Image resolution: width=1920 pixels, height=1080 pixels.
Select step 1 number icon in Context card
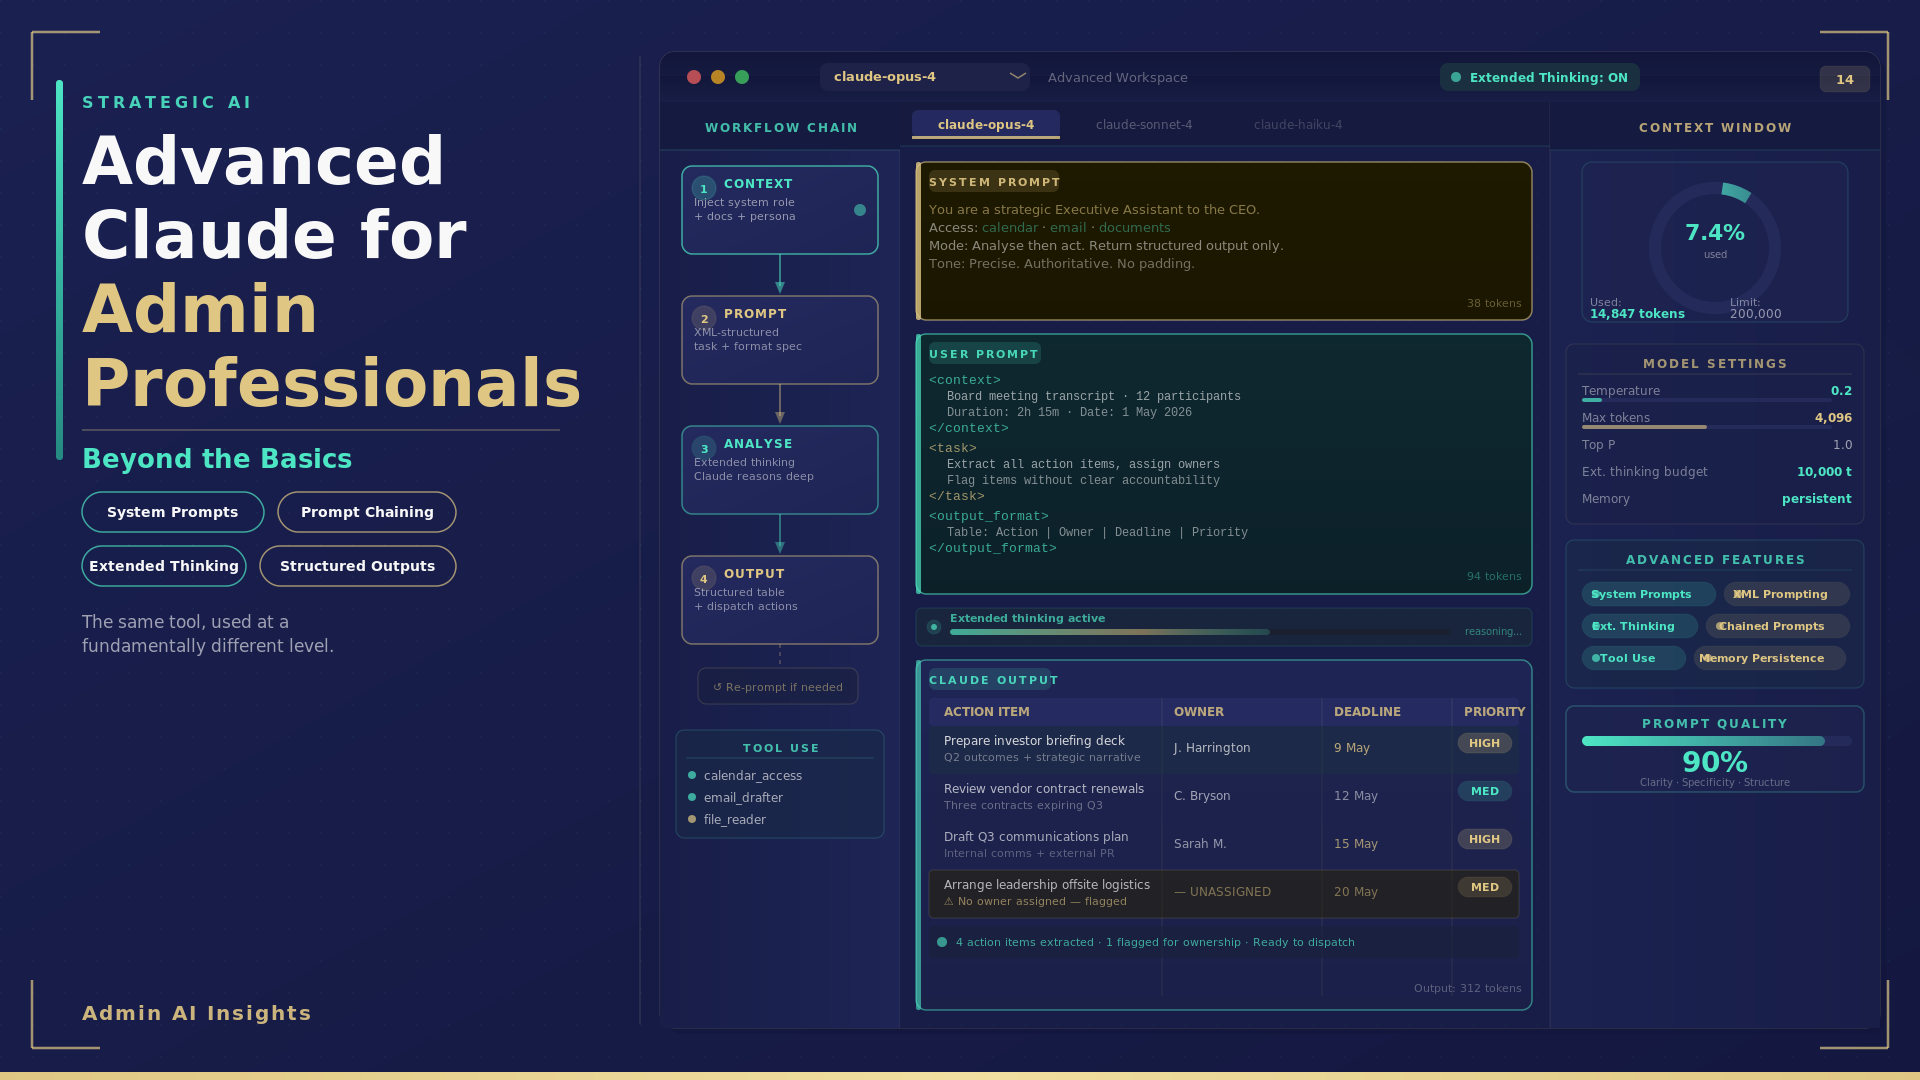pyautogui.click(x=704, y=188)
